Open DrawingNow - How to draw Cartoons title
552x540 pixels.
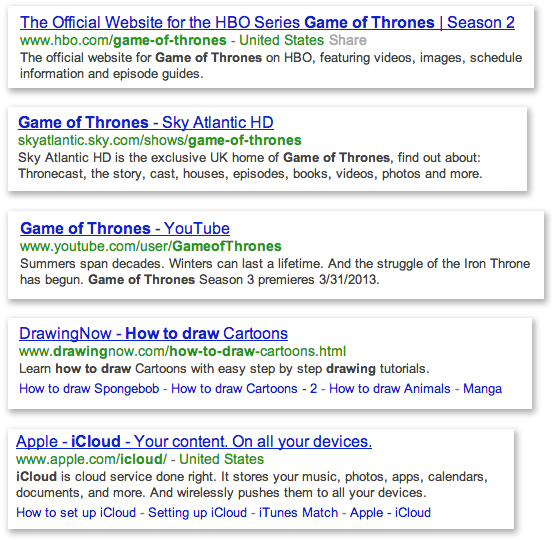click(x=153, y=333)
